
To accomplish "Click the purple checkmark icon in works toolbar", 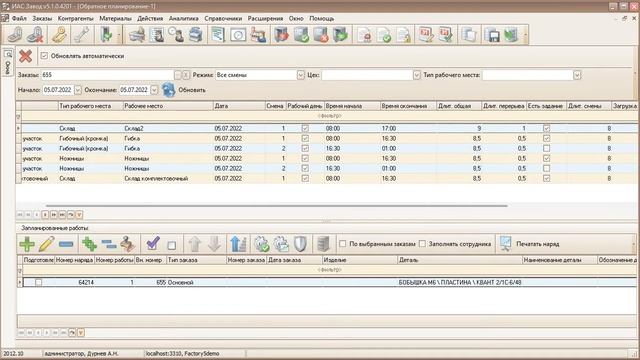I will [x=153, y=244].
